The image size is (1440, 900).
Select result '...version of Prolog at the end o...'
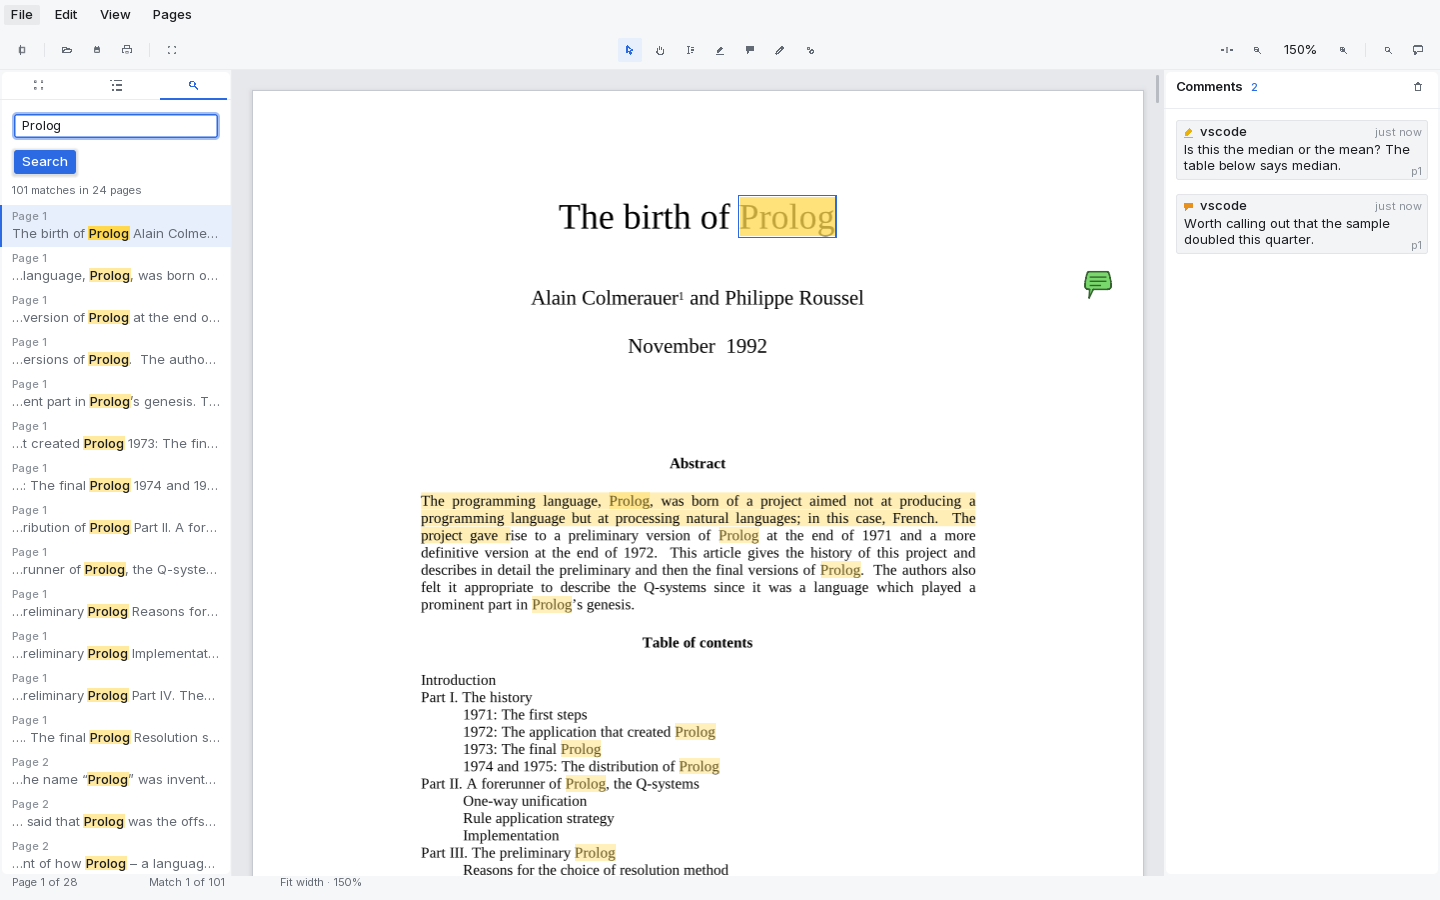point(116,310)
